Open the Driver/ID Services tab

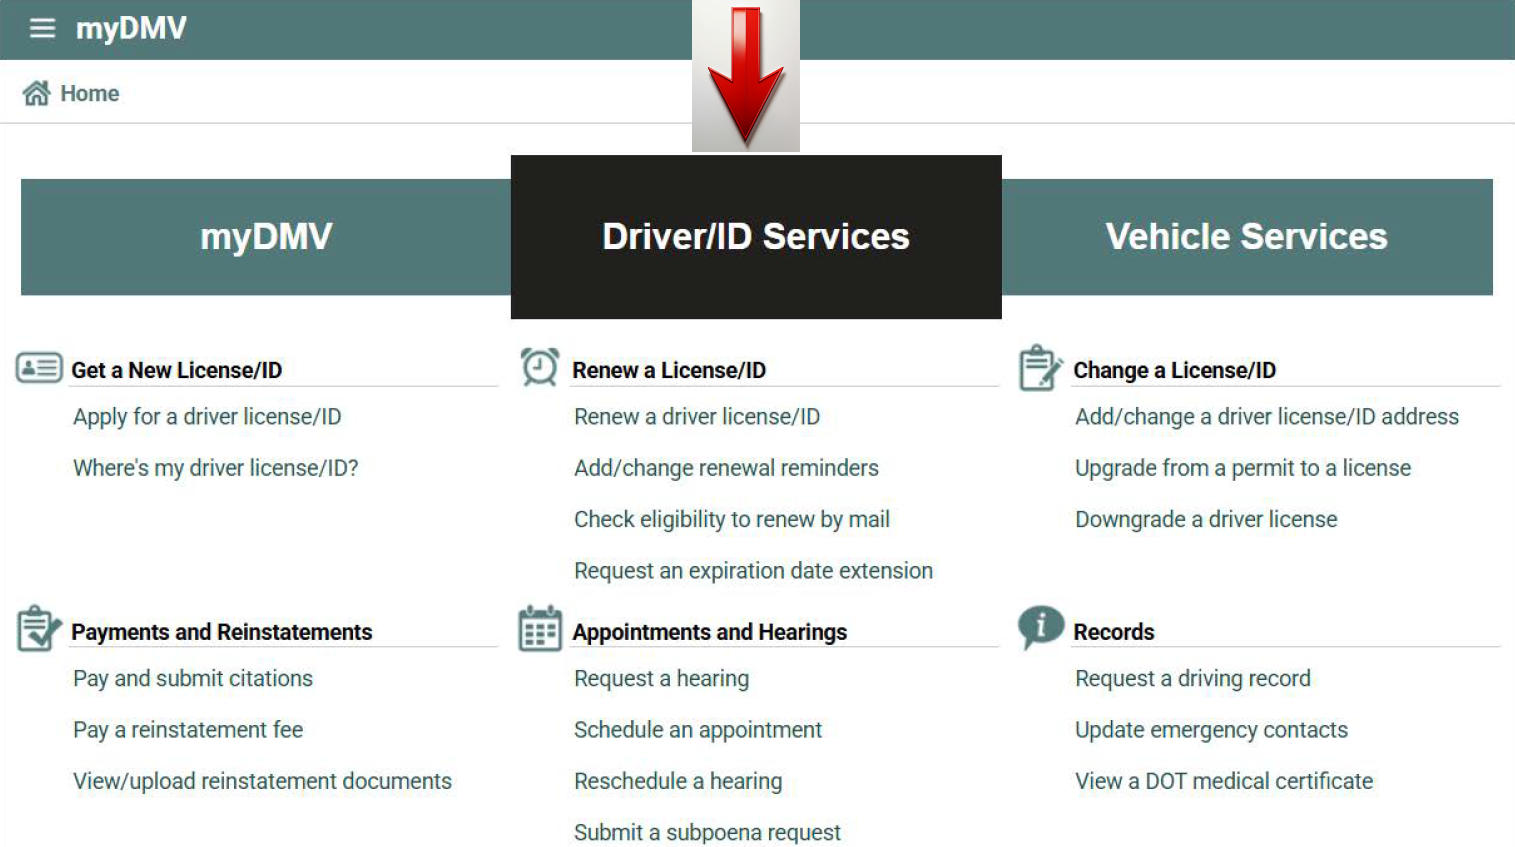756,237
